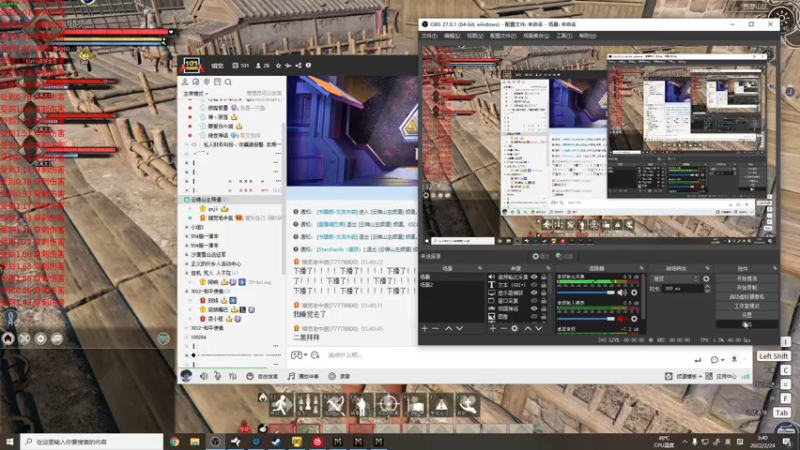
Task: Click the Windows taskbar search box
Action: coord(92,441)
